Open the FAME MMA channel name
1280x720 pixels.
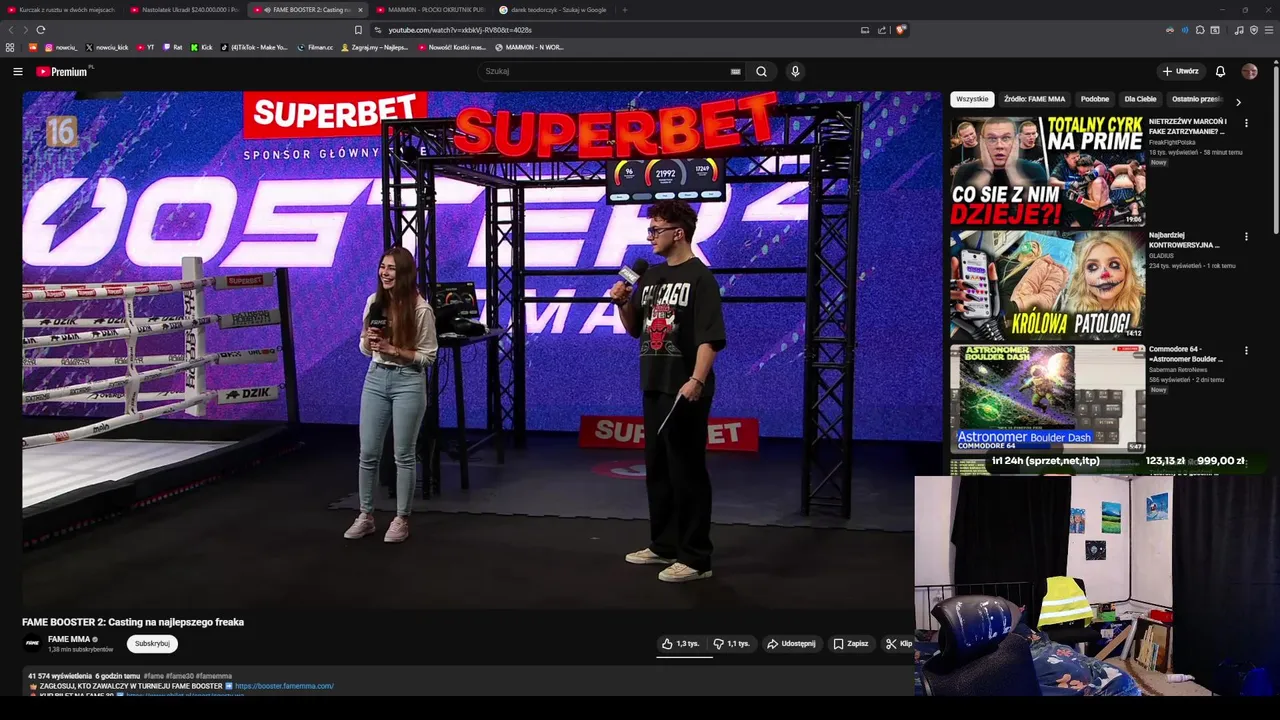click(x=69, y=639)
